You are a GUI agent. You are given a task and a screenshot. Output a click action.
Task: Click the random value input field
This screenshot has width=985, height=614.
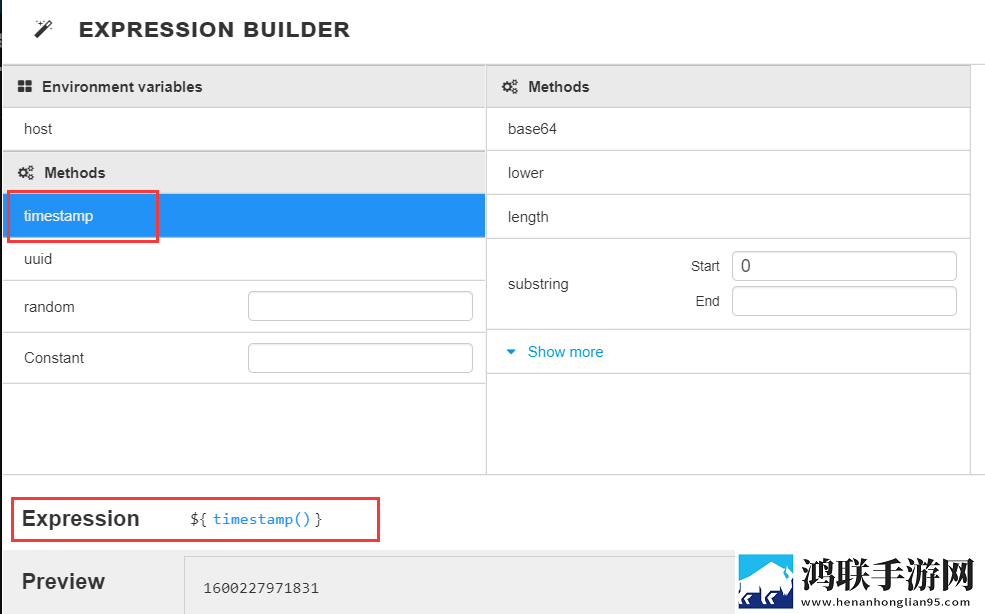360,306
